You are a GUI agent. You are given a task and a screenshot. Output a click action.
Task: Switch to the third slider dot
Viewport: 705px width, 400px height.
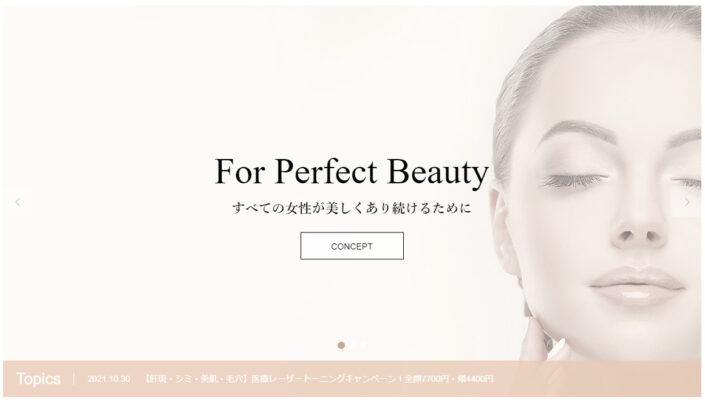click(363, 345)
